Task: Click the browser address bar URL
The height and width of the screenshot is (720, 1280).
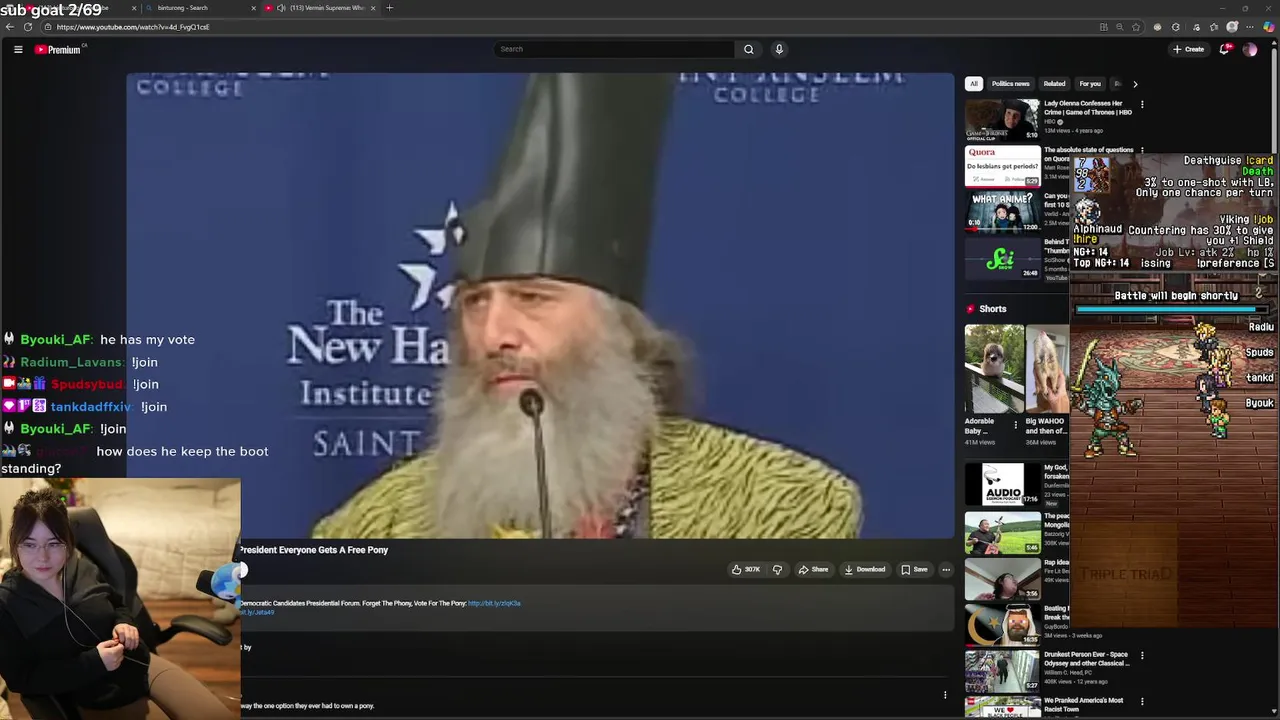Action: [x=133, y=27]
